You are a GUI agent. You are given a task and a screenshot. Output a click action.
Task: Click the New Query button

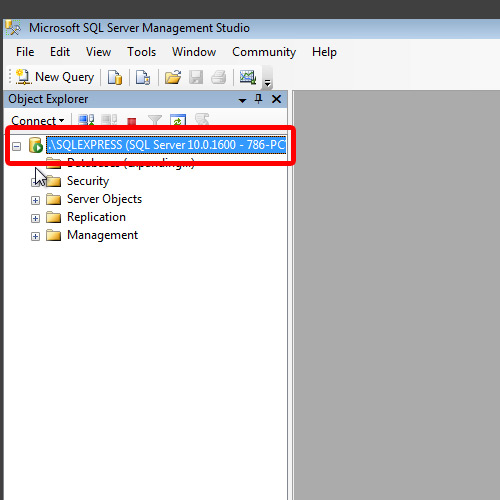[x=55, y=77]
